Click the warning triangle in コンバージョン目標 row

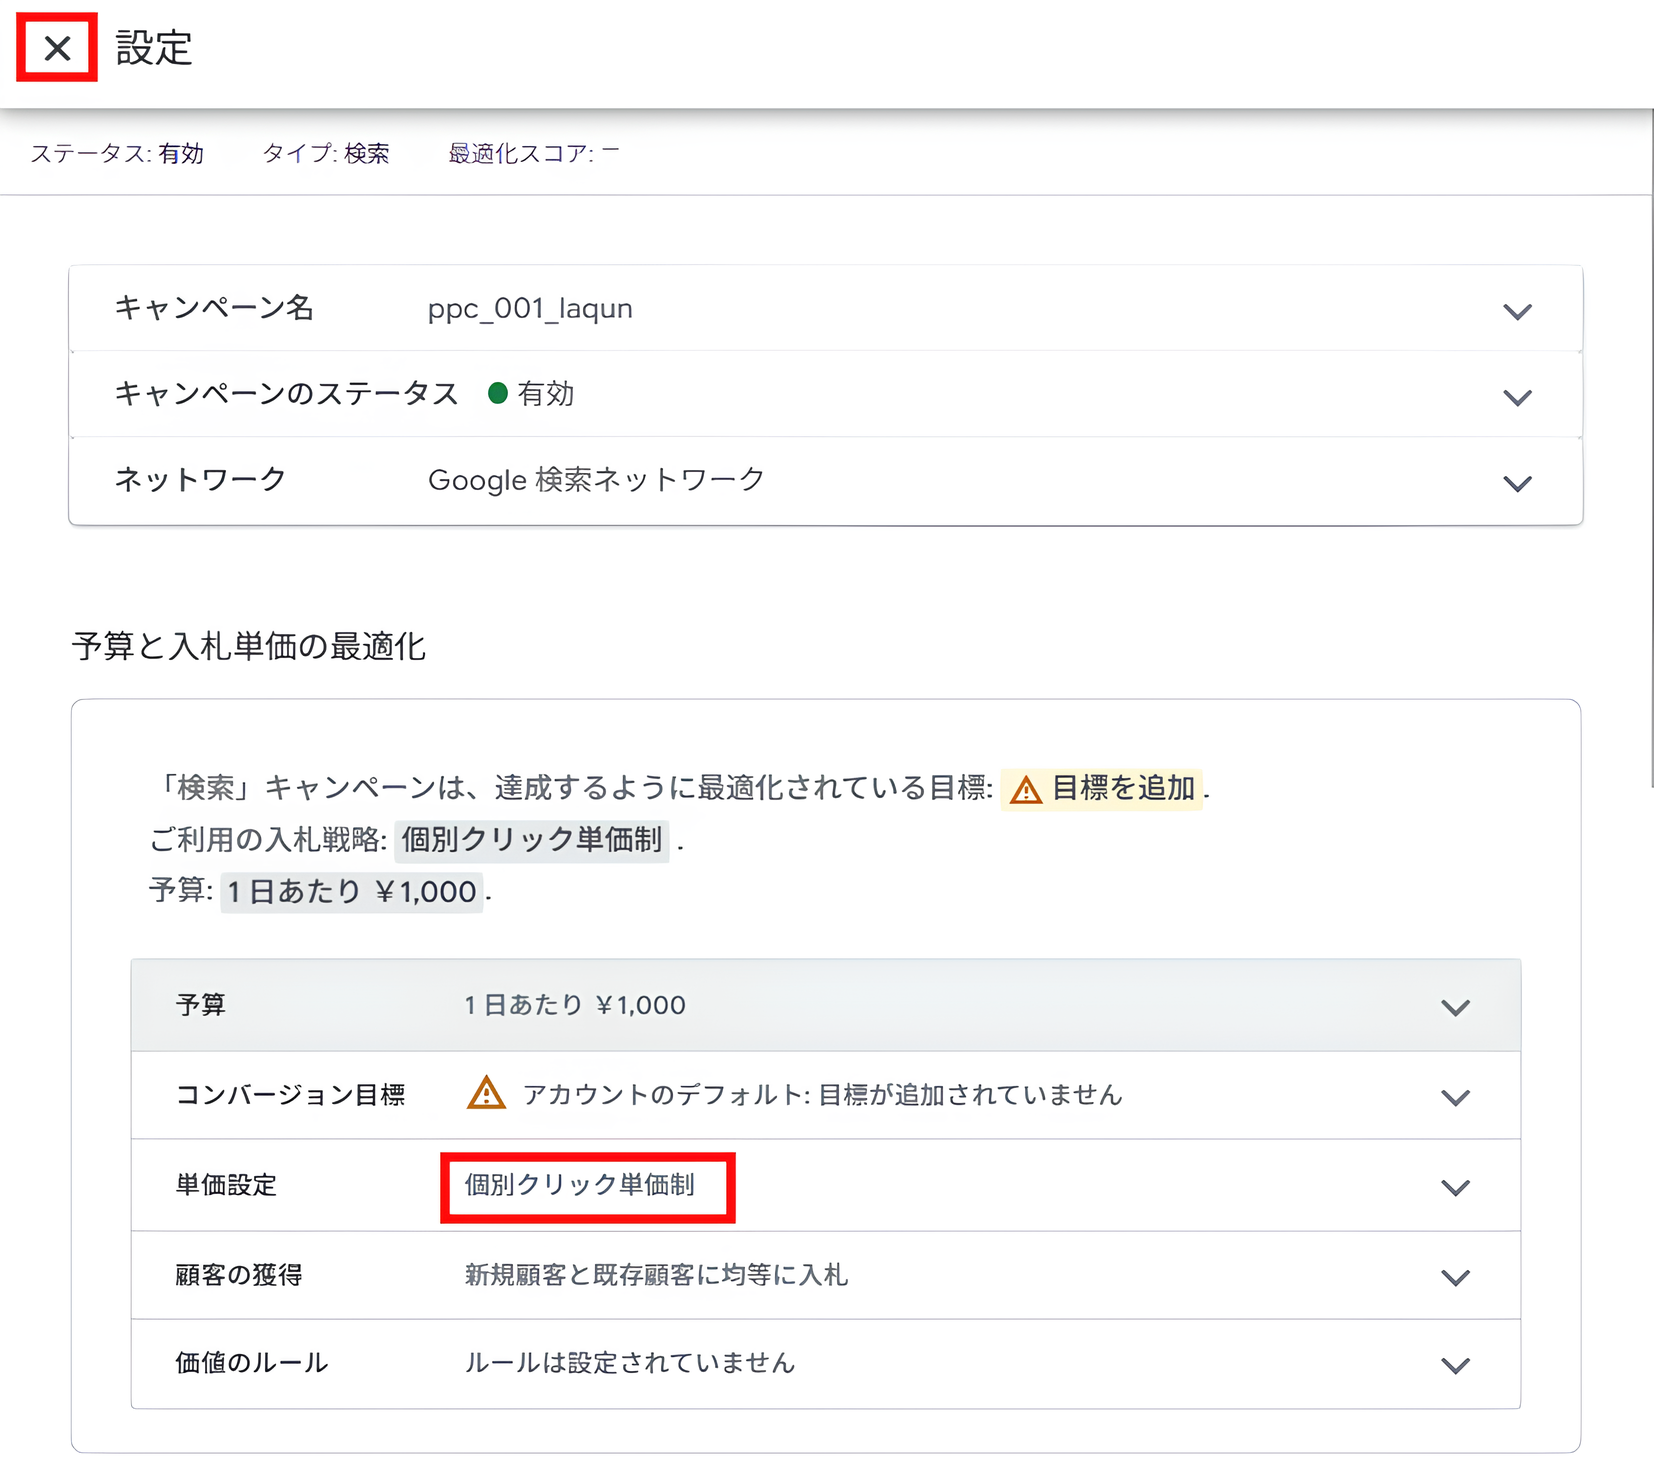coord(485,1095)
